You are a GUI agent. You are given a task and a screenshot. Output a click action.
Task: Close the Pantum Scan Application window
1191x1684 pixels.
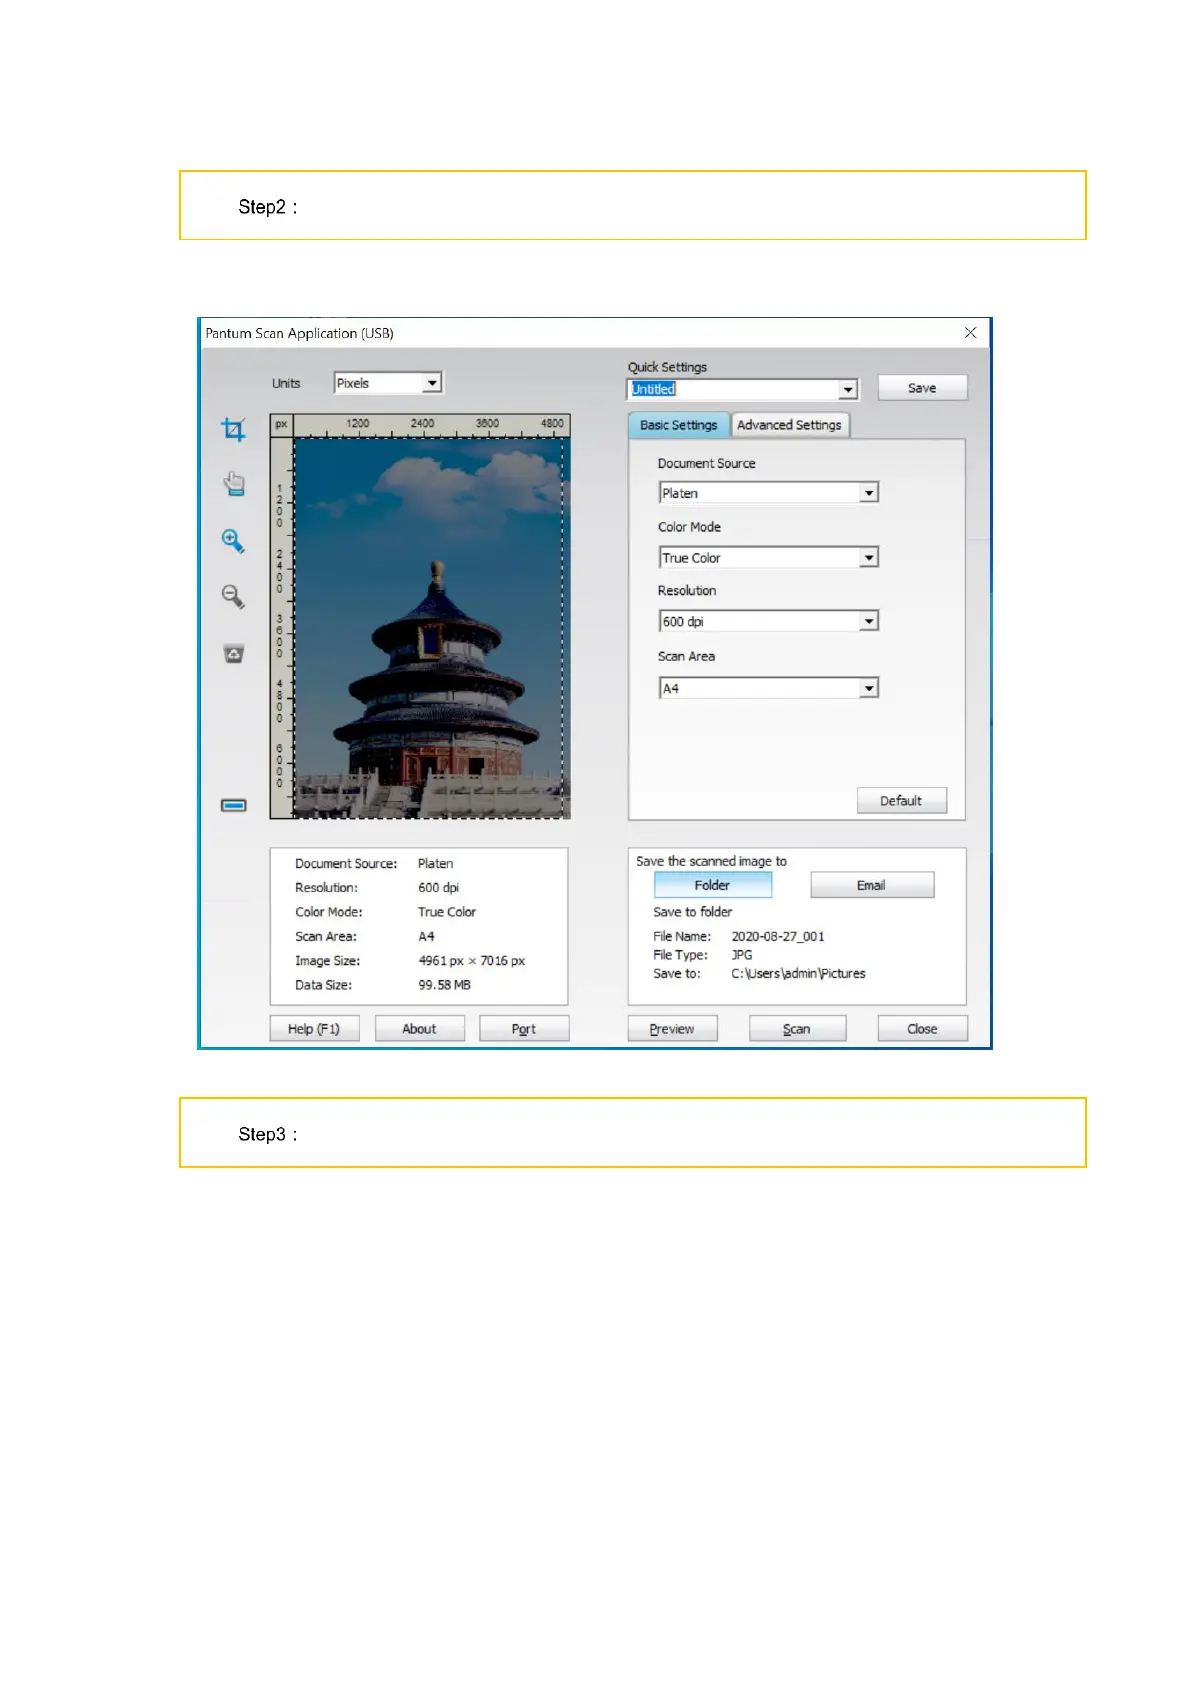(970, 333)
